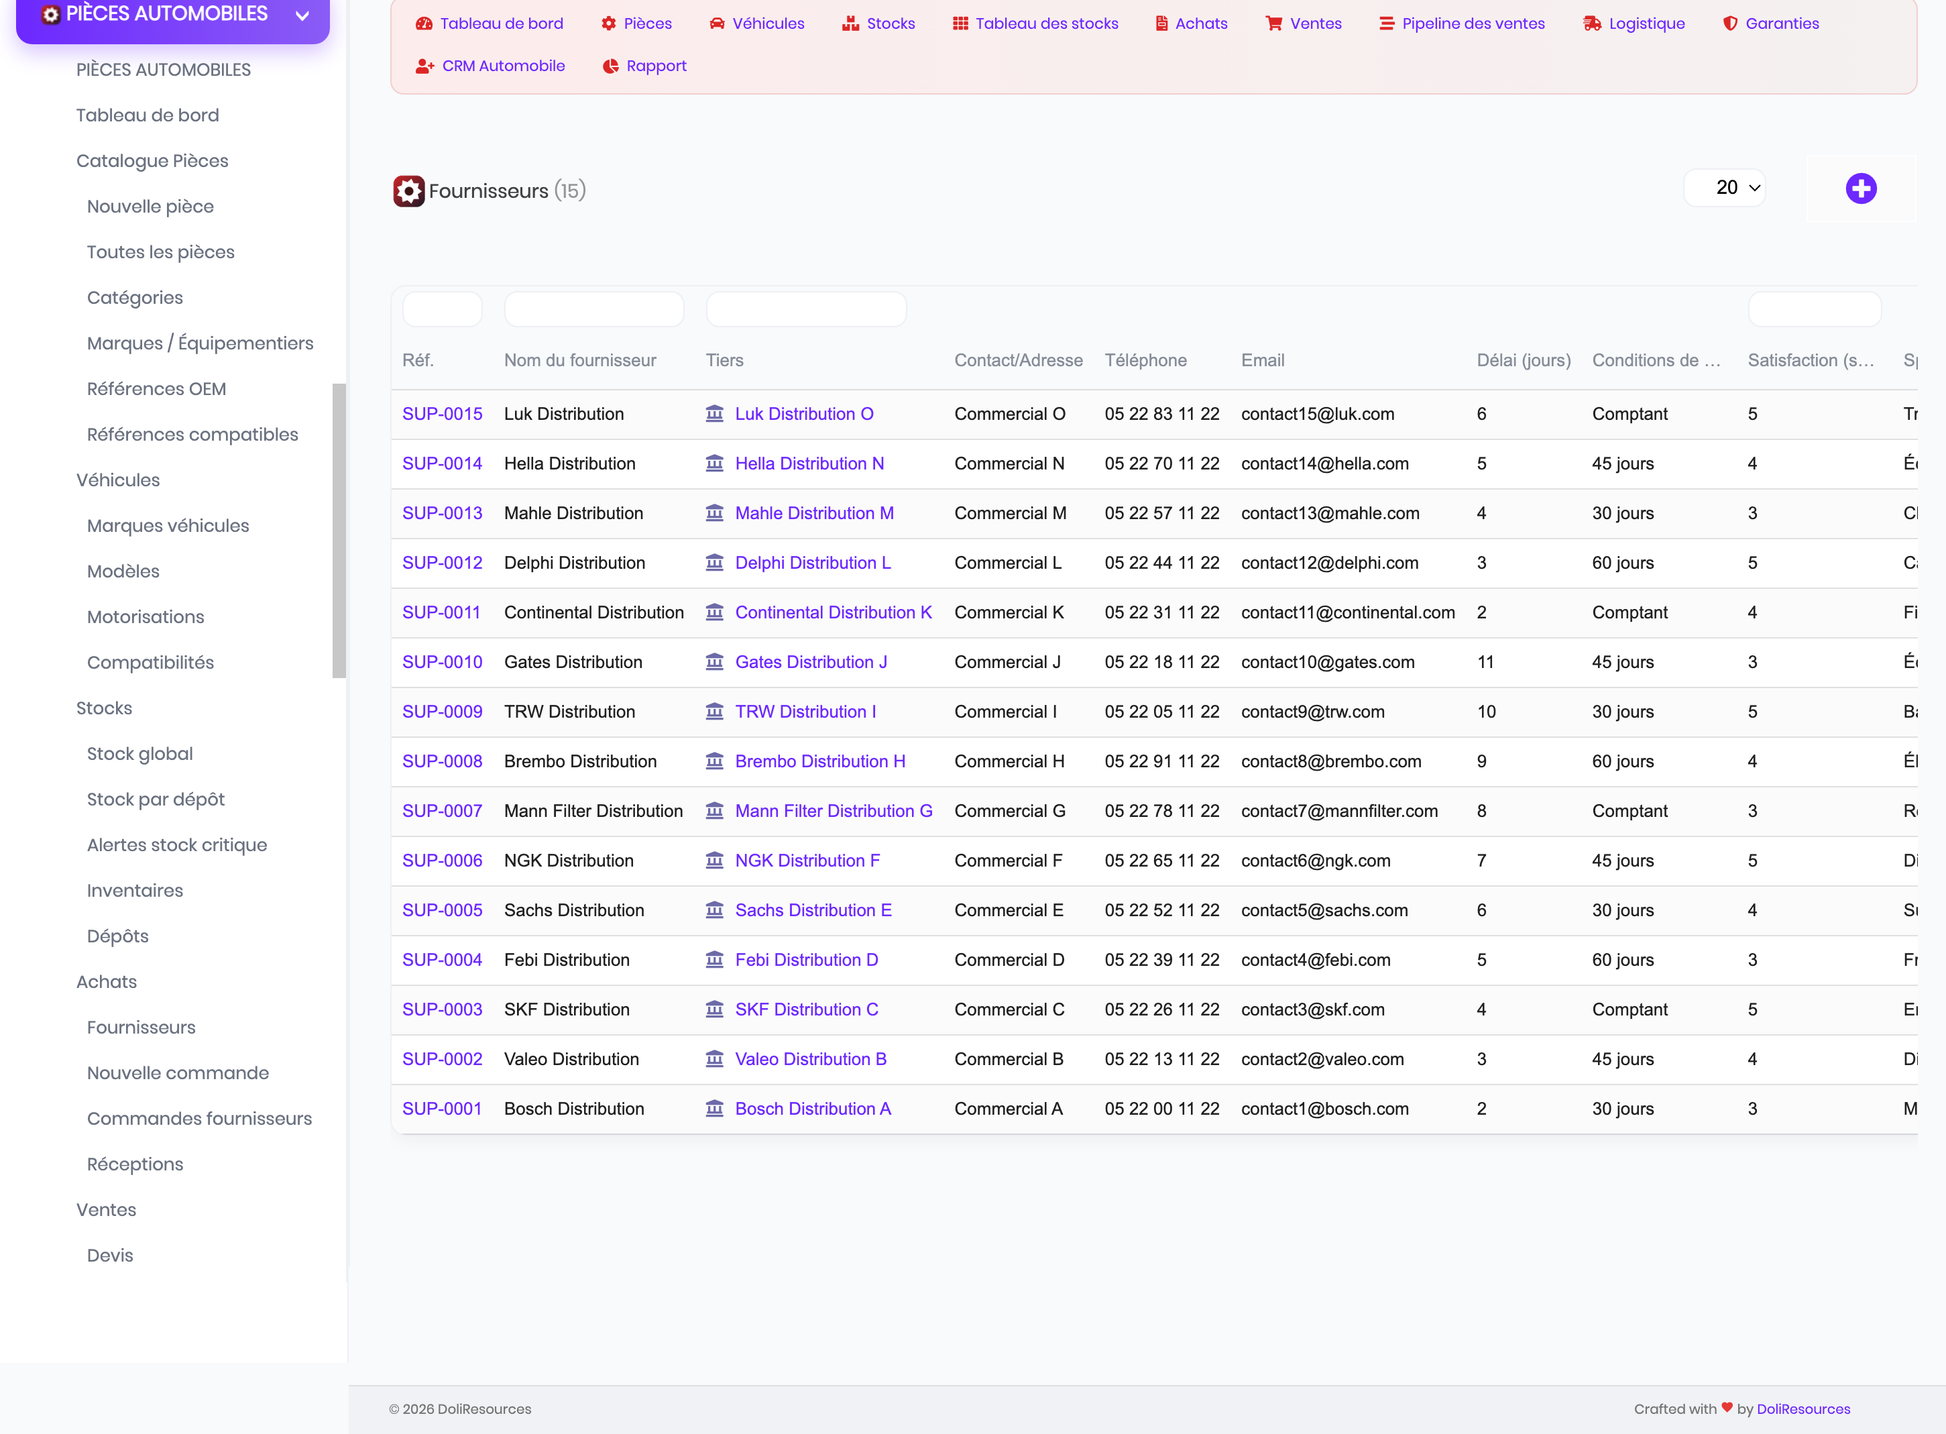Click the Tableau des stocks grid icon
The width and height of the screenshot is (1946, 1434).
click(x=960, y=23)
